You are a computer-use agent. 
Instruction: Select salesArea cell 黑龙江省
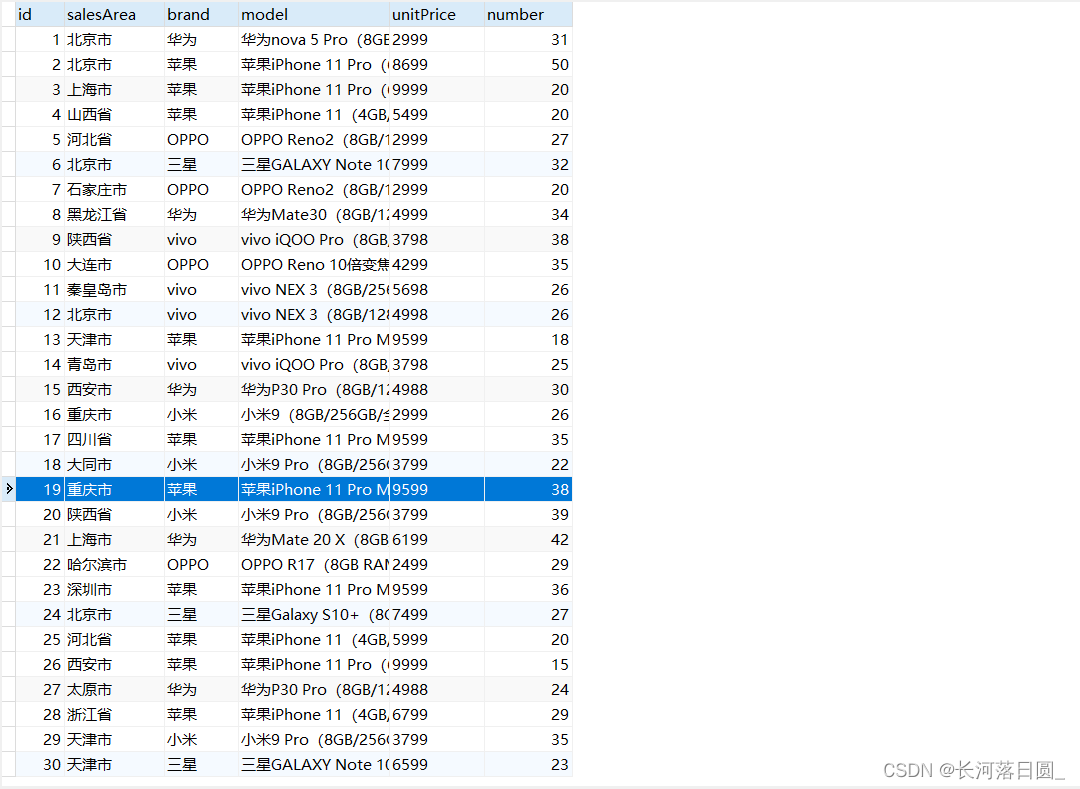(114, 215)
